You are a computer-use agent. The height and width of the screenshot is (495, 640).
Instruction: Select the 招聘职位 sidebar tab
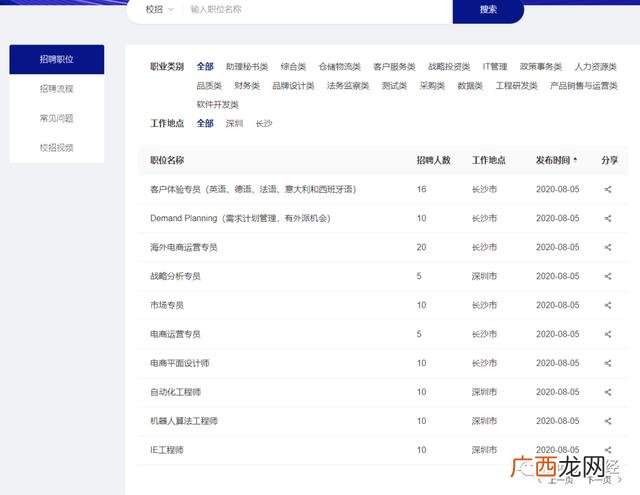pyautogui.click(x=57, y=59)
